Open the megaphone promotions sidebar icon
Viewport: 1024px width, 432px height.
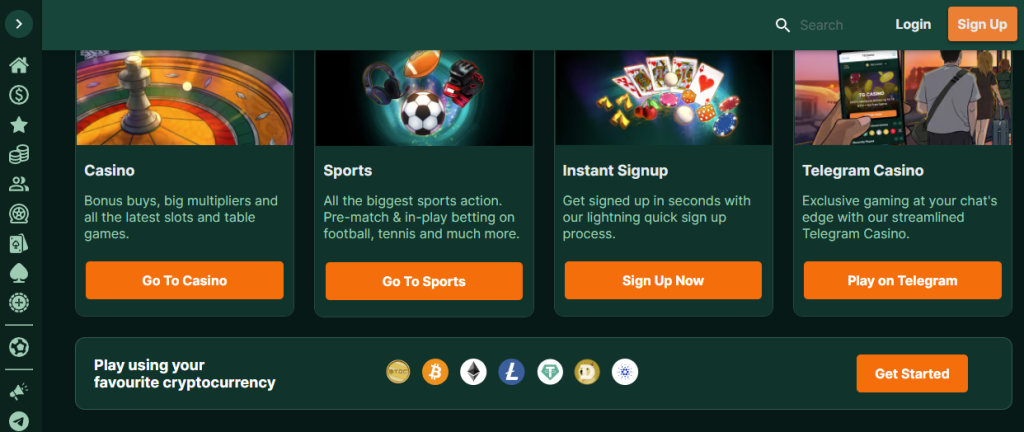point(19,392)
